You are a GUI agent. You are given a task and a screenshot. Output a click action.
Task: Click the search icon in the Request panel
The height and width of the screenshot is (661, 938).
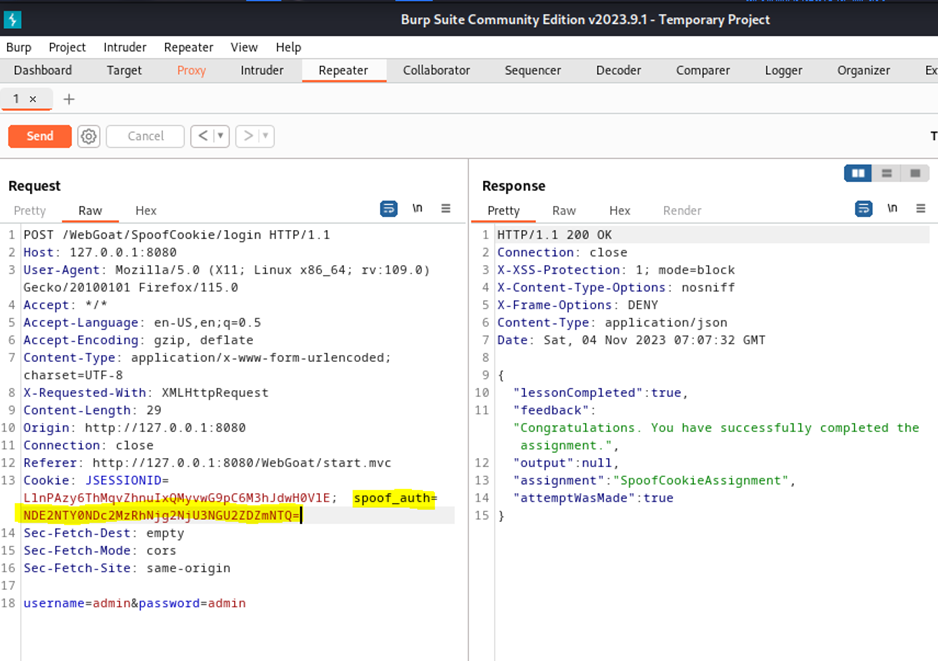[x=389, y=208]
